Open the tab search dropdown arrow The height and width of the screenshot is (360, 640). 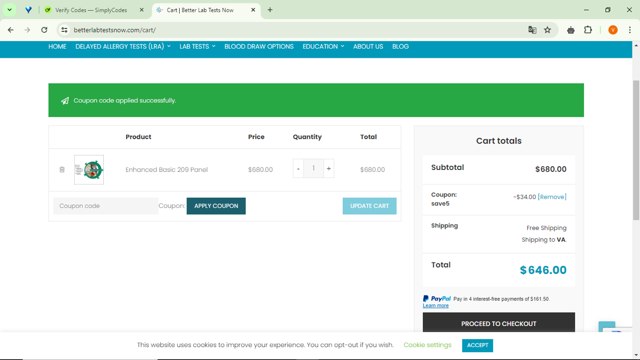pyautogui.click(x=9, y=10)
